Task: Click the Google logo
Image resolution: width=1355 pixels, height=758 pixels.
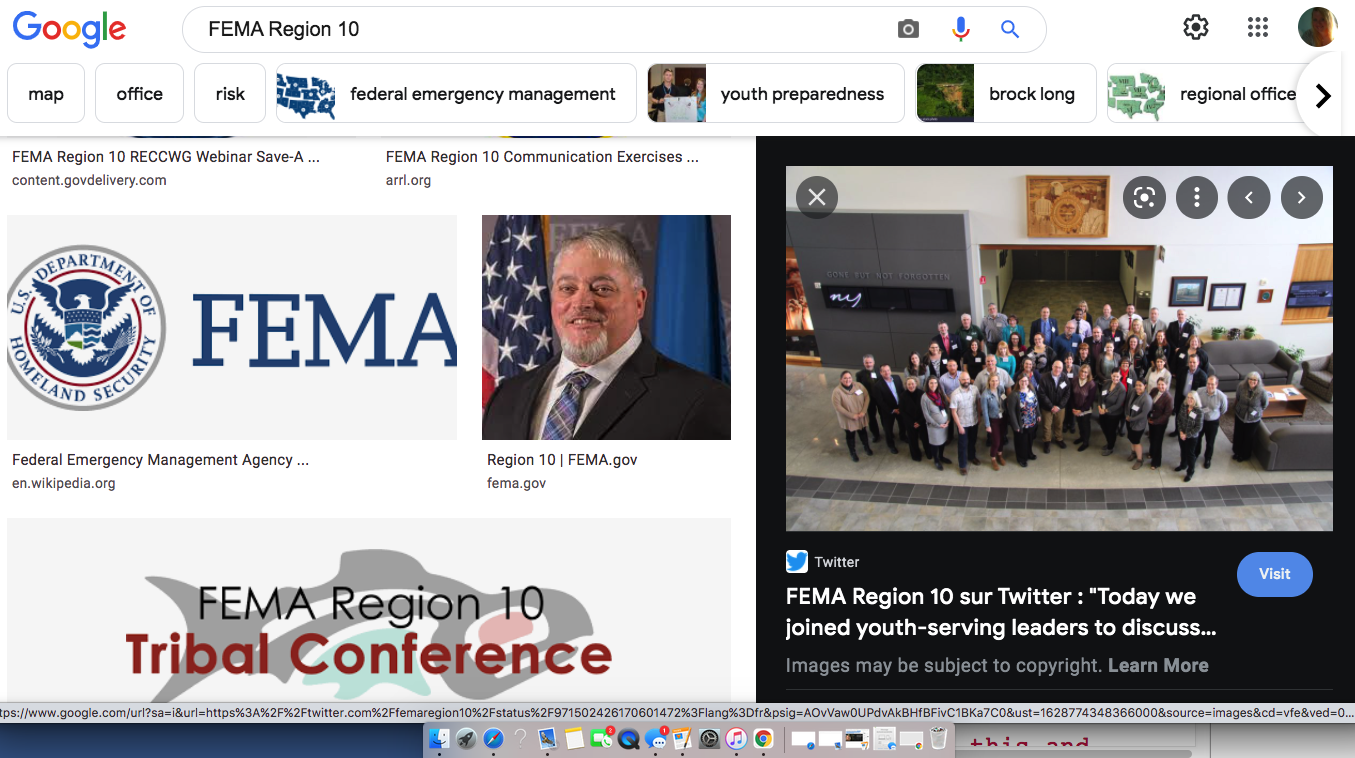Action: click(69, 28)
